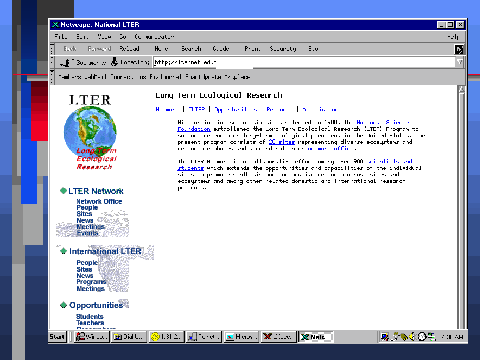Open the Help menu

(453, 37)
